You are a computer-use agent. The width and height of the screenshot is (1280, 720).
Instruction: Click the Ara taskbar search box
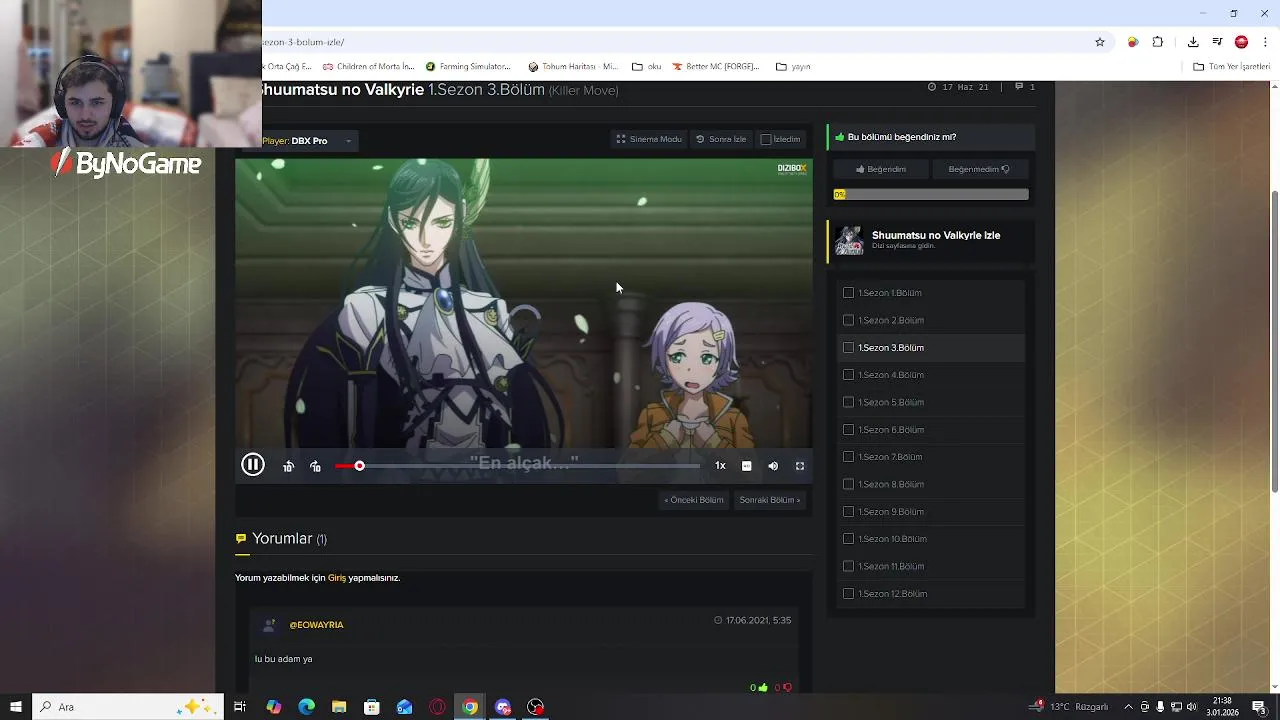click(x=128, y=707)
